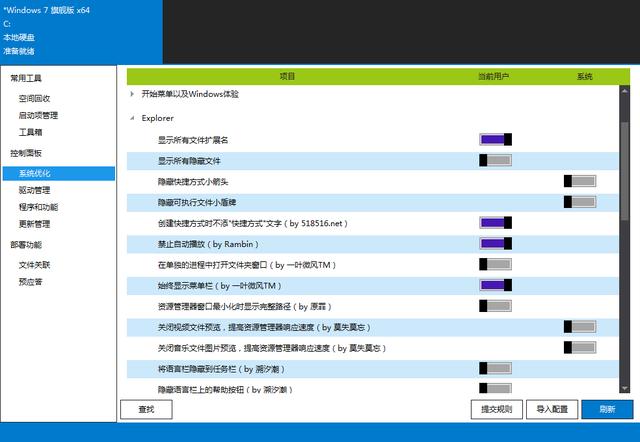Click the 准备就绪 status text
The image size is (640, 442).
[x=19, y=51]
